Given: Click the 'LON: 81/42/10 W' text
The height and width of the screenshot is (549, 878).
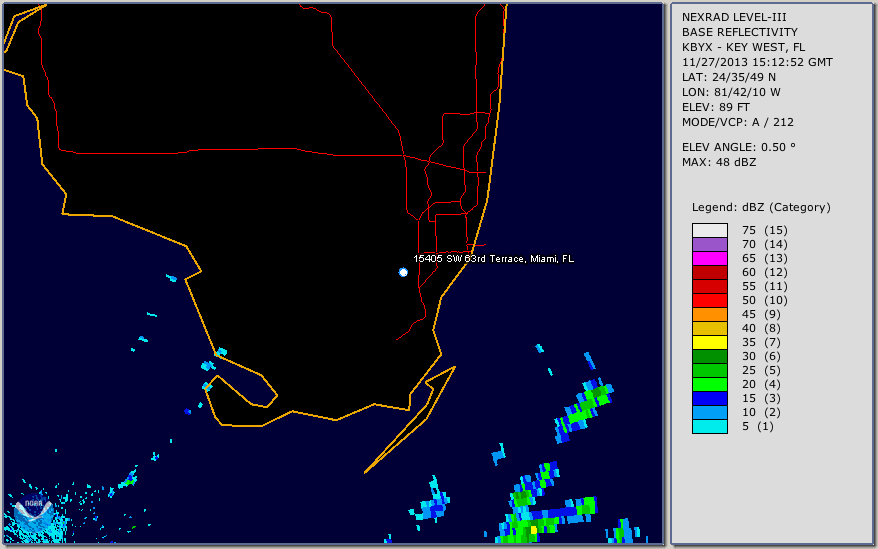Looking at the screenshot, I should tap(731, 92).
